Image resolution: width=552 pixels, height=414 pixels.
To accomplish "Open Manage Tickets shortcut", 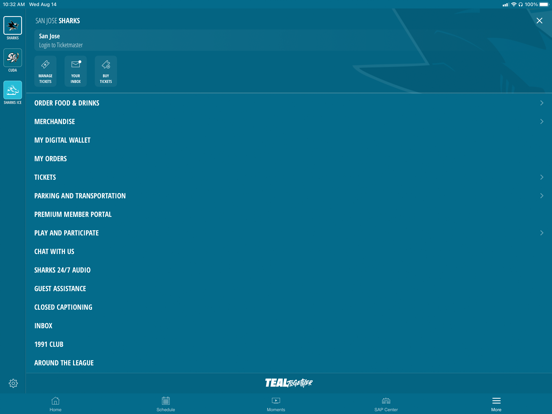I will click(45, 71).
